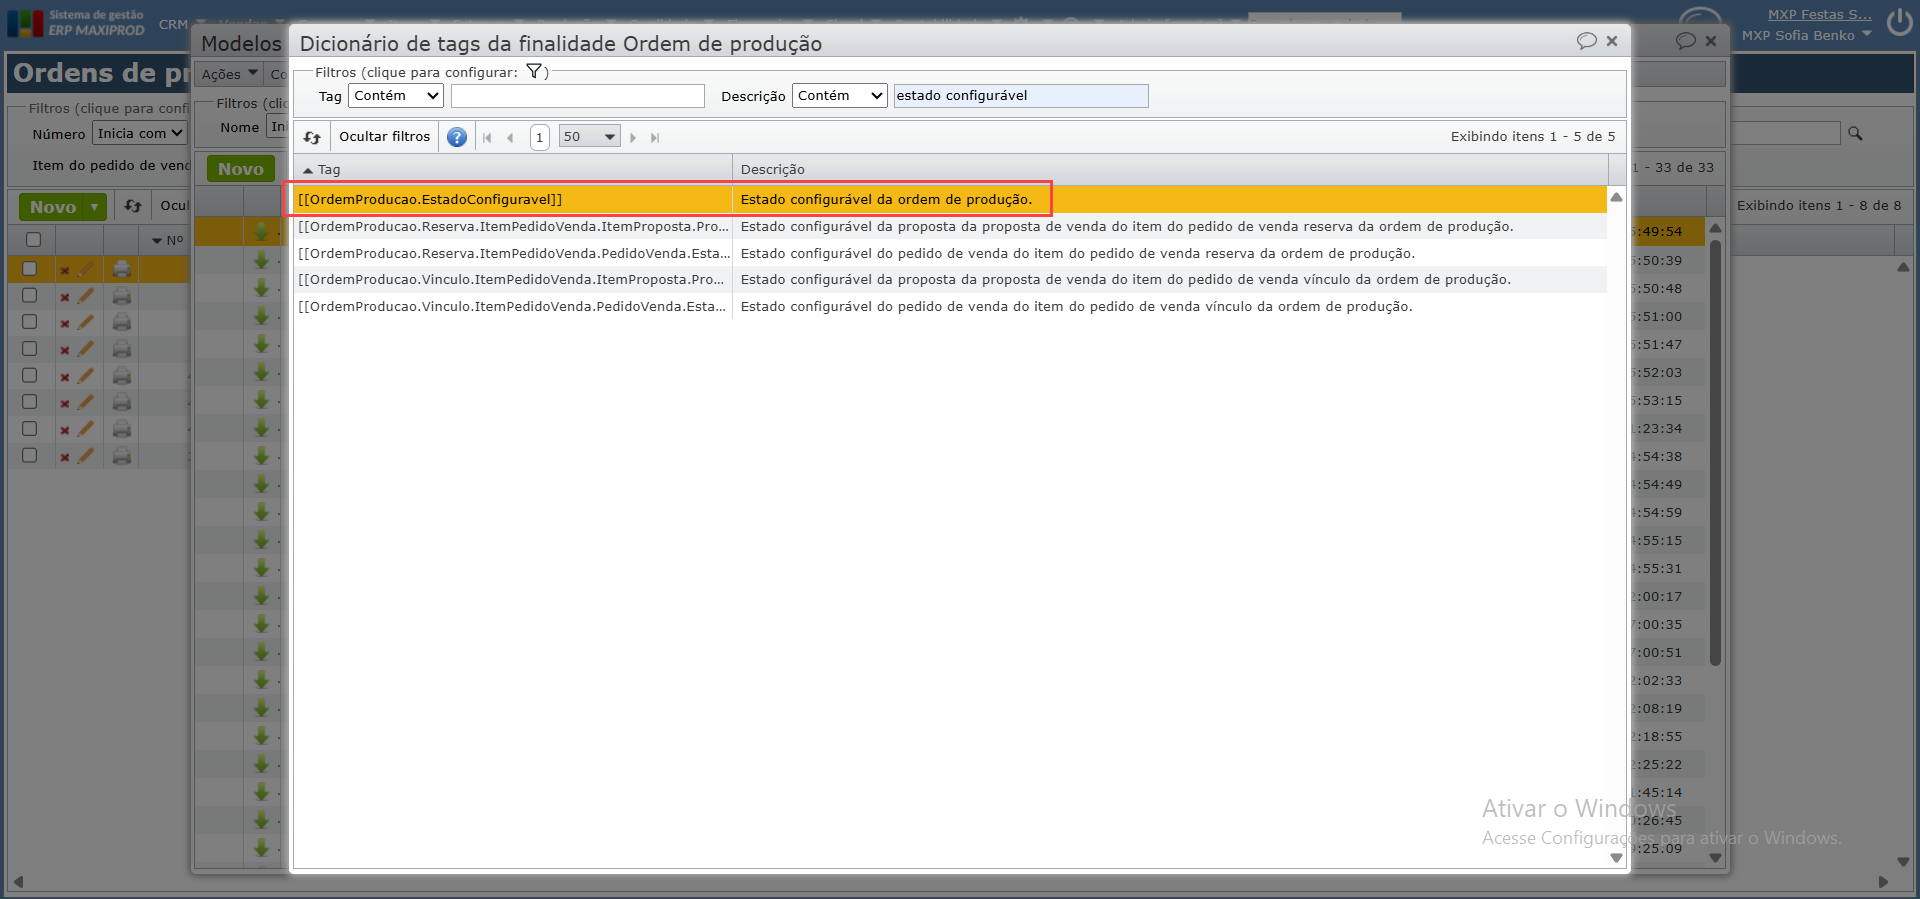Open the Tag filter operator dropdown
Viewport: 1920px width, 899px height.
tap(396, 96)
